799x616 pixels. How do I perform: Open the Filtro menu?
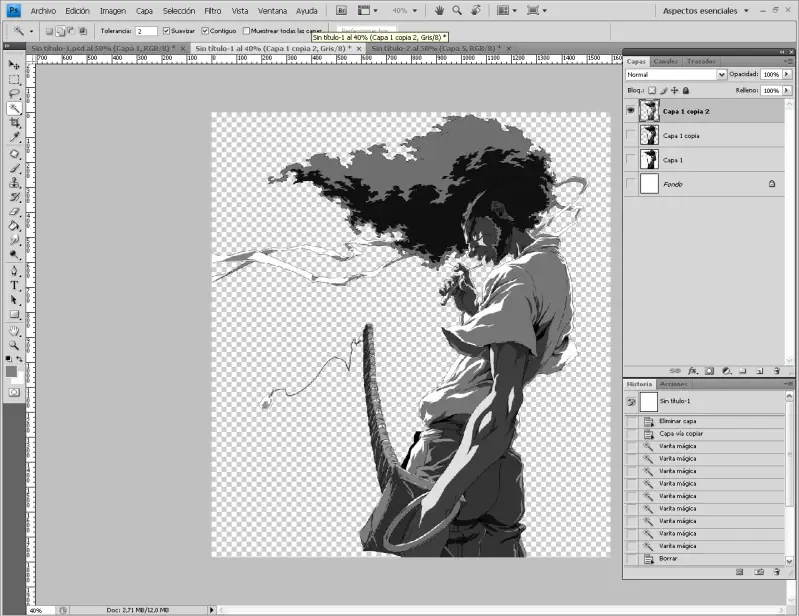coord(212,11)
